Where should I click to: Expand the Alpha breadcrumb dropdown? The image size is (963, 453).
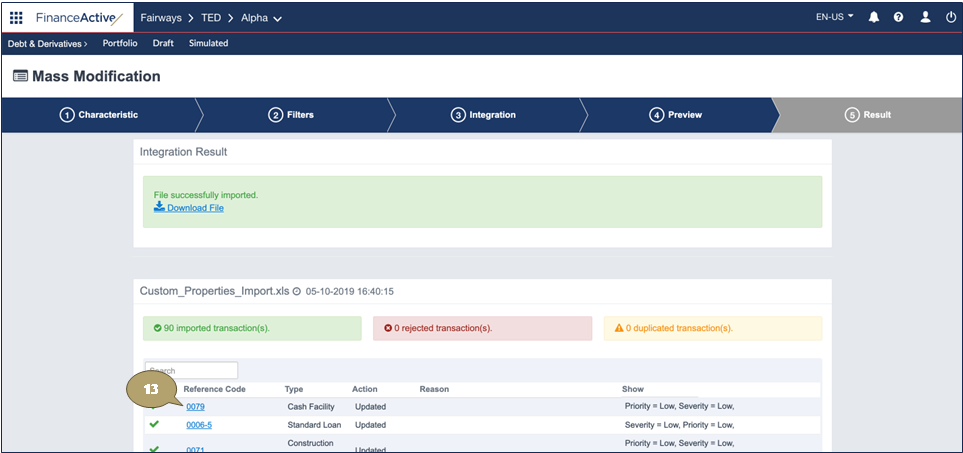tap(262, 18)
